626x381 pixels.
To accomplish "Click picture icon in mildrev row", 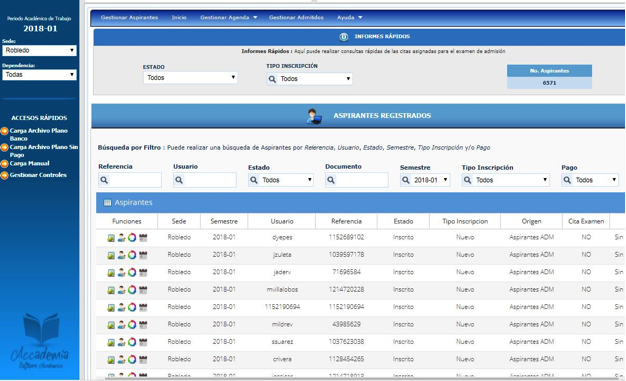I will tap(111, 325).
